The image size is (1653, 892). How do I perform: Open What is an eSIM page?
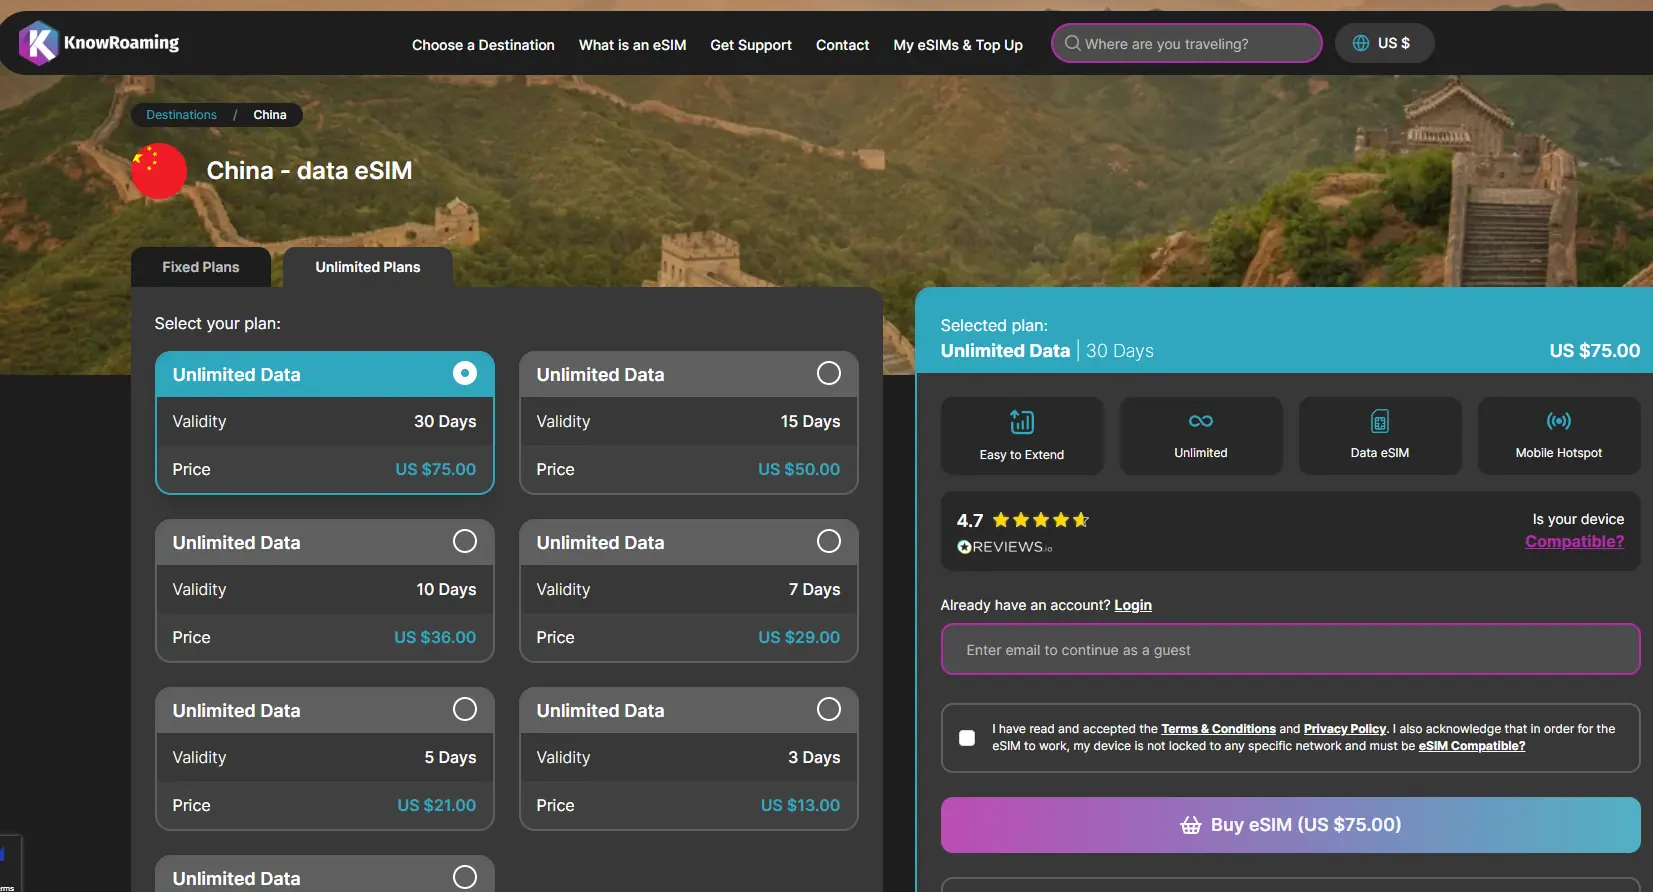pyautogui.click(x=633, y=45)
